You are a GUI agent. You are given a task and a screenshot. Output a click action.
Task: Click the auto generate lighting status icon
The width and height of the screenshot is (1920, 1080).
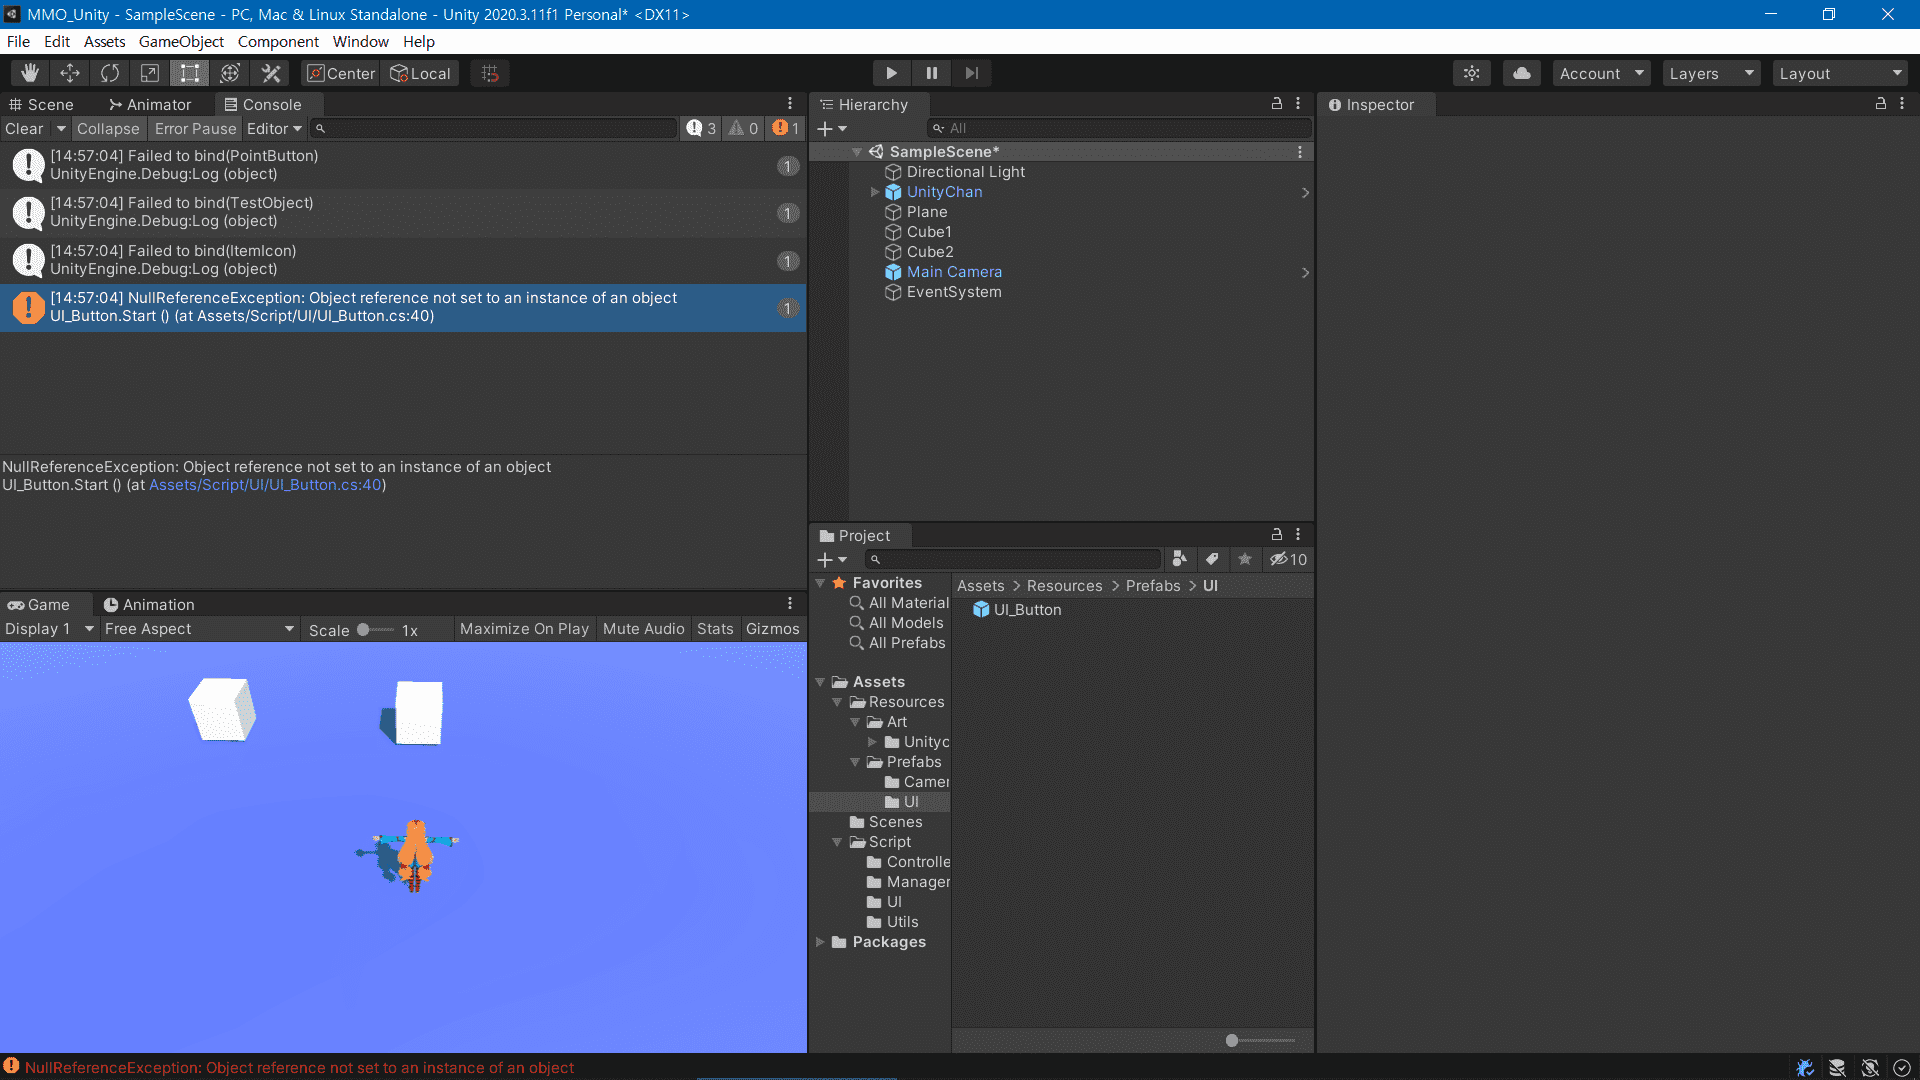[x=1870, y=1068]
